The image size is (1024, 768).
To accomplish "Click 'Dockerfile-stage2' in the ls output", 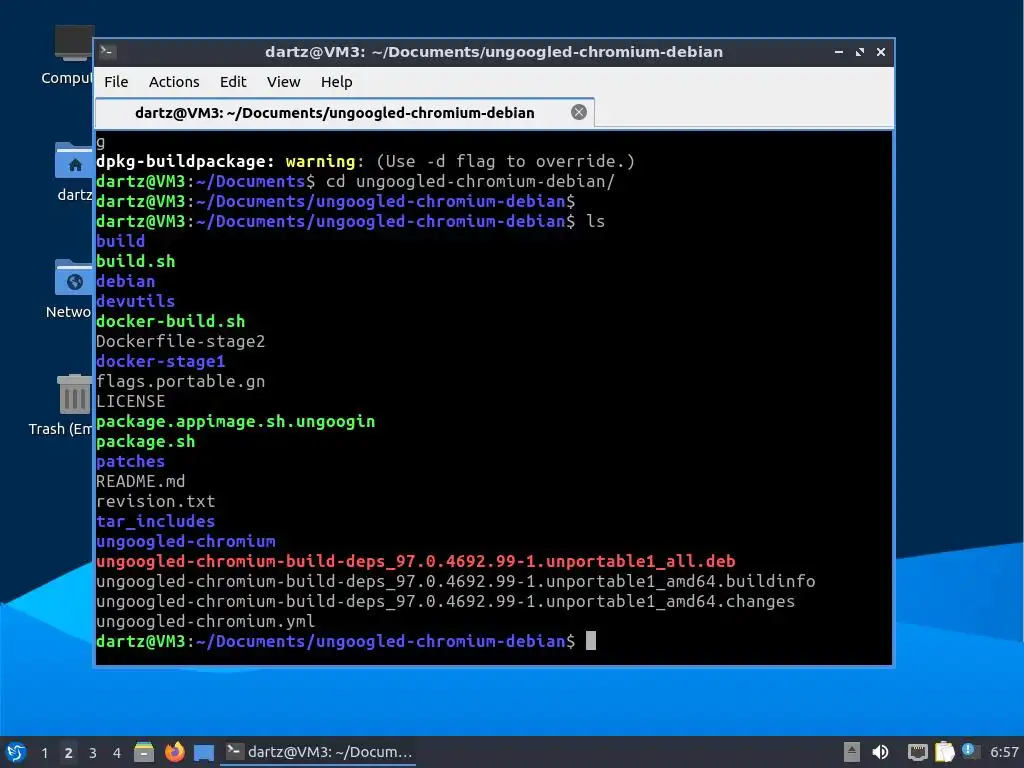I will (x=180, y=342).
